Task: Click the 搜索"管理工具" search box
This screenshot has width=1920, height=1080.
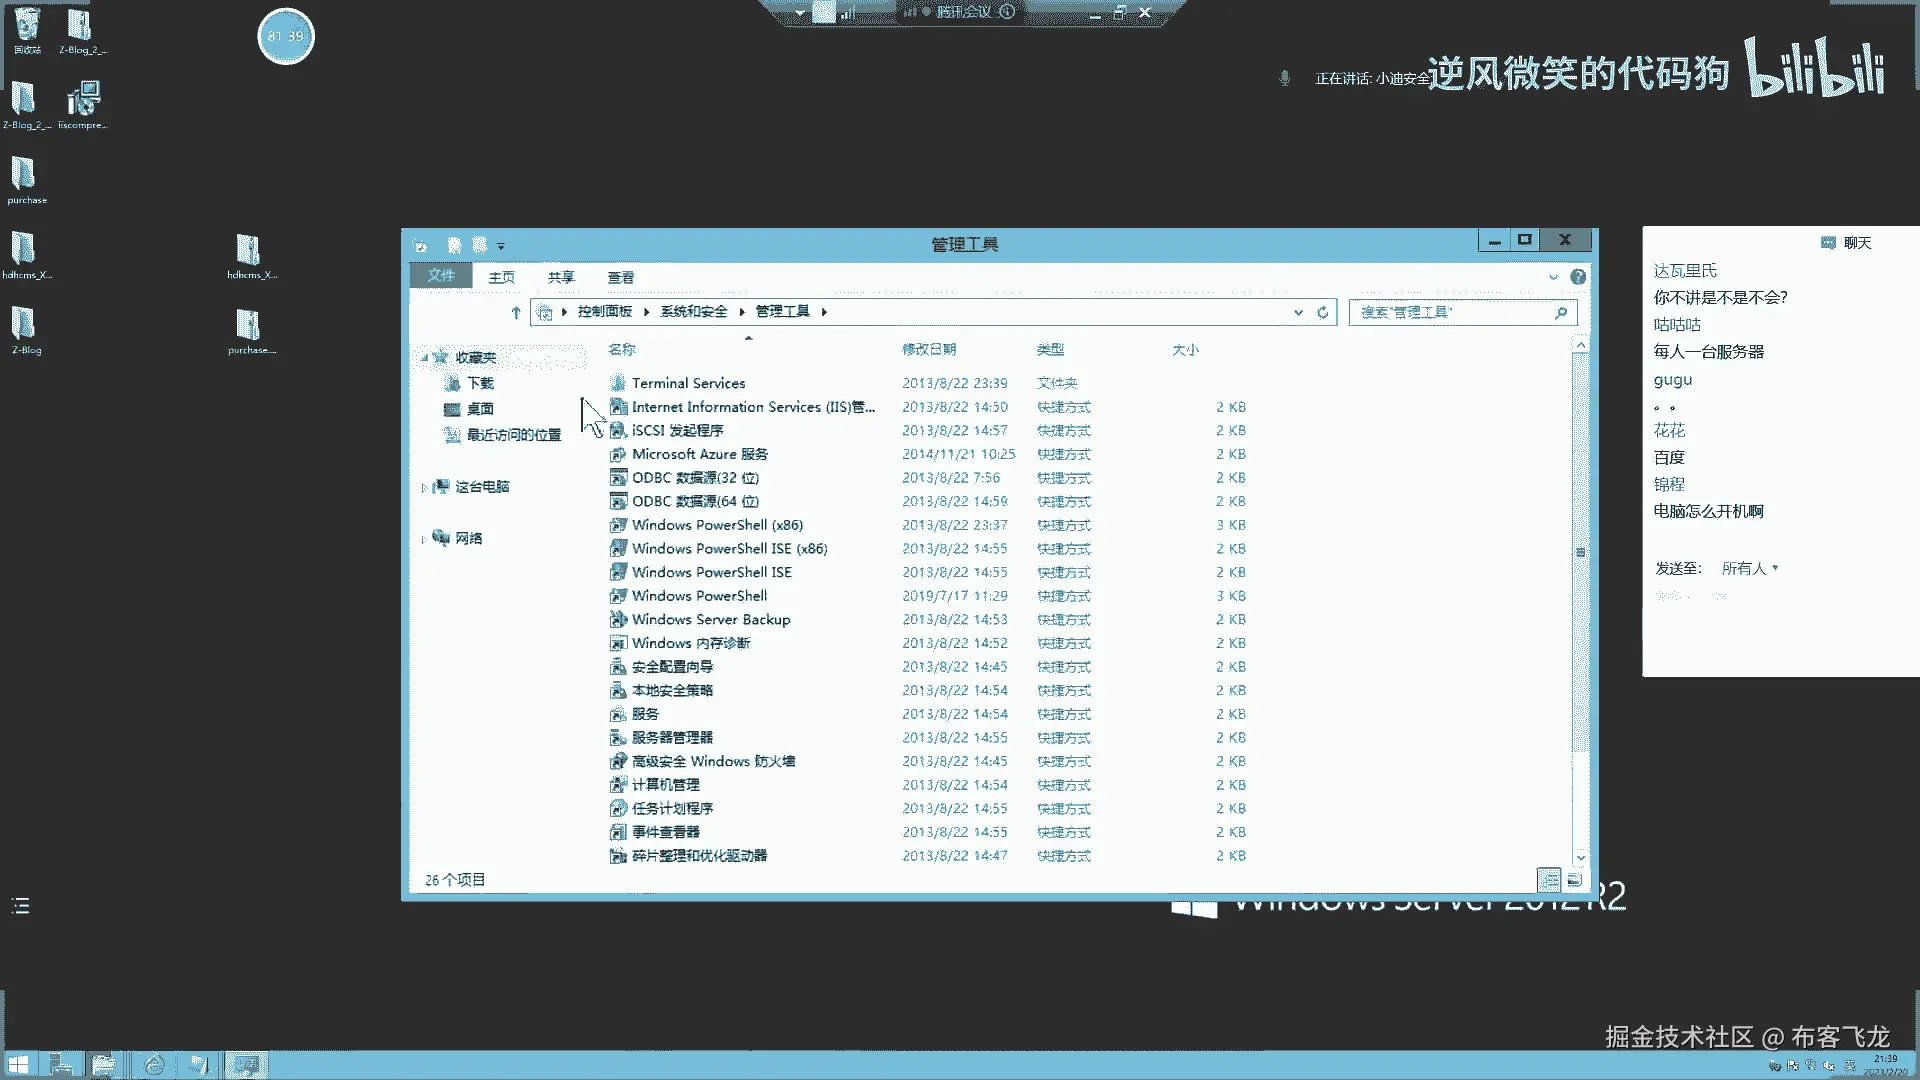Action: click(1450, 312)
